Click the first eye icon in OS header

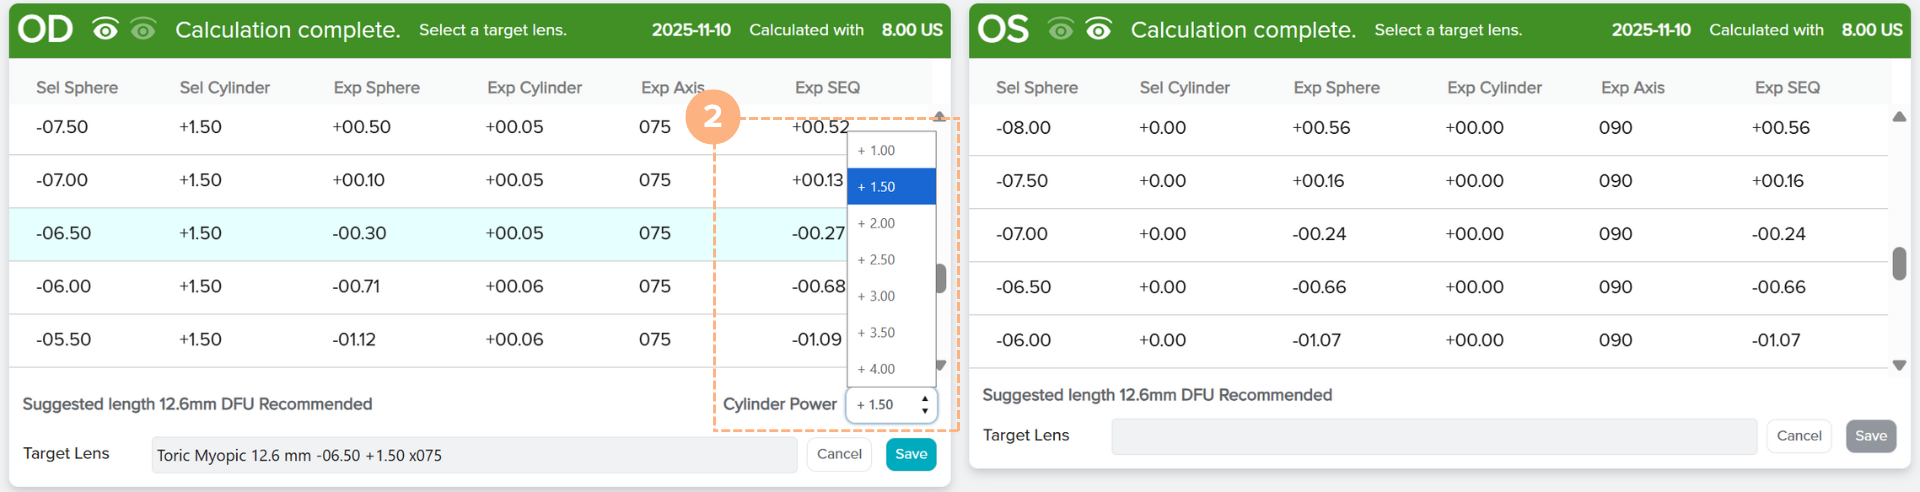click(1060, 30)
